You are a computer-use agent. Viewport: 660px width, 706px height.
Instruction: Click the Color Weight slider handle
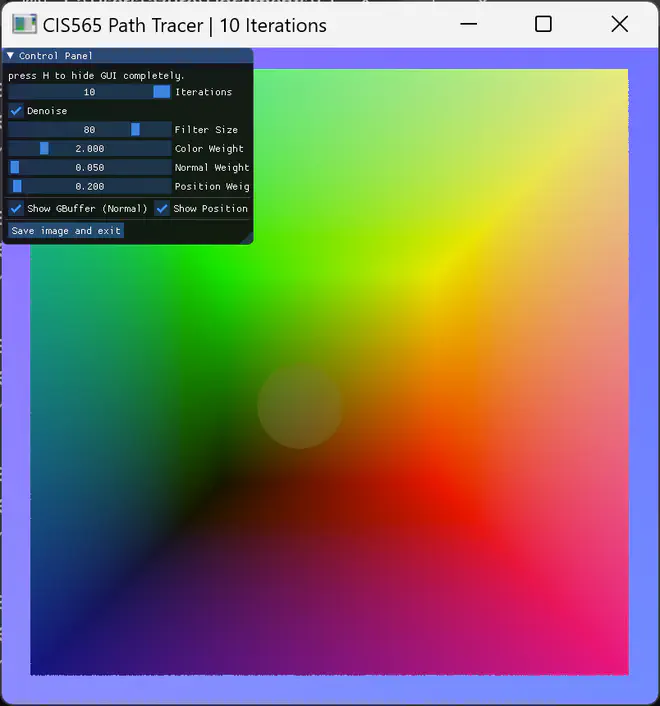44,149
